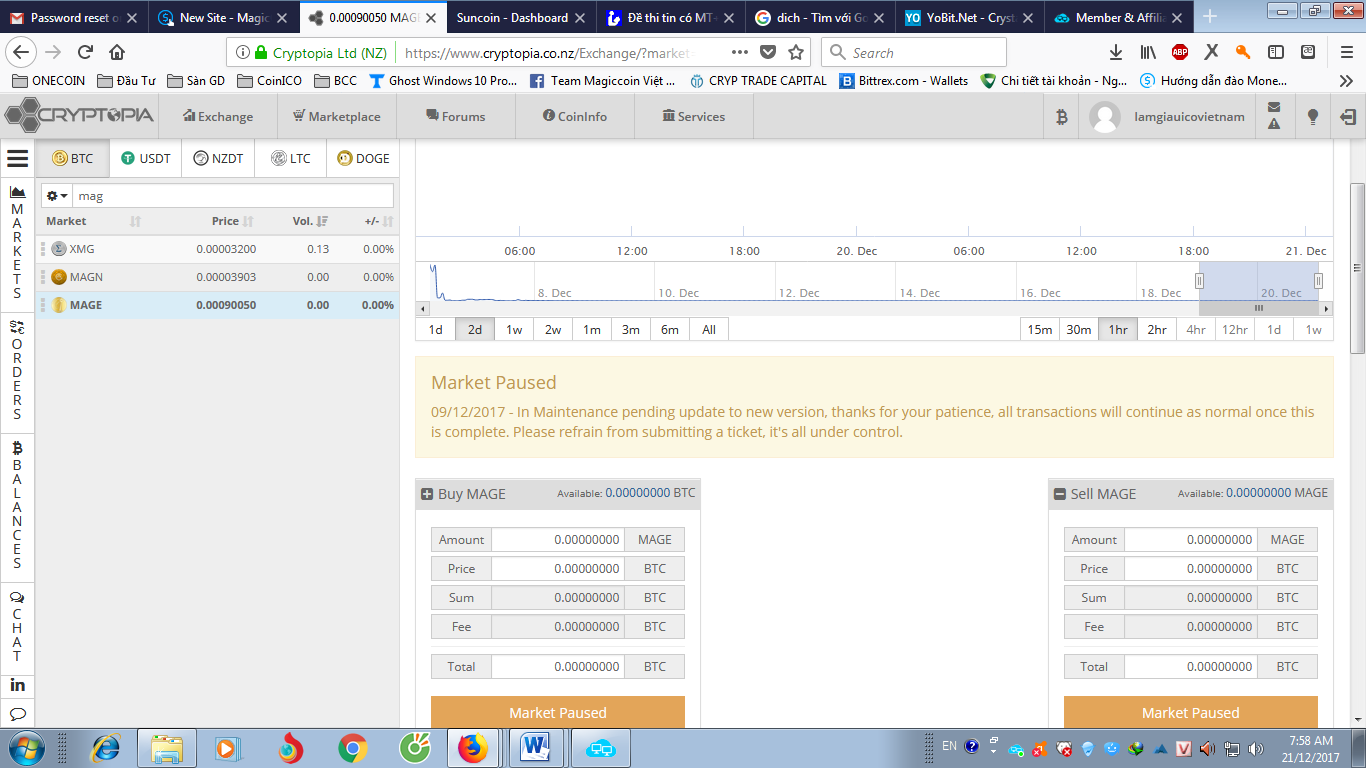Open Firefox downloads arrow icon
The height and width of the screenshot is (768, 1366).
click(1116, 53)
